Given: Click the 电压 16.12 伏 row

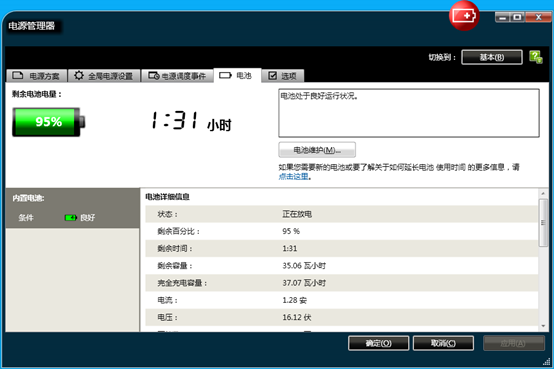Looking at the screenshot, I should (x=341, y=317).
